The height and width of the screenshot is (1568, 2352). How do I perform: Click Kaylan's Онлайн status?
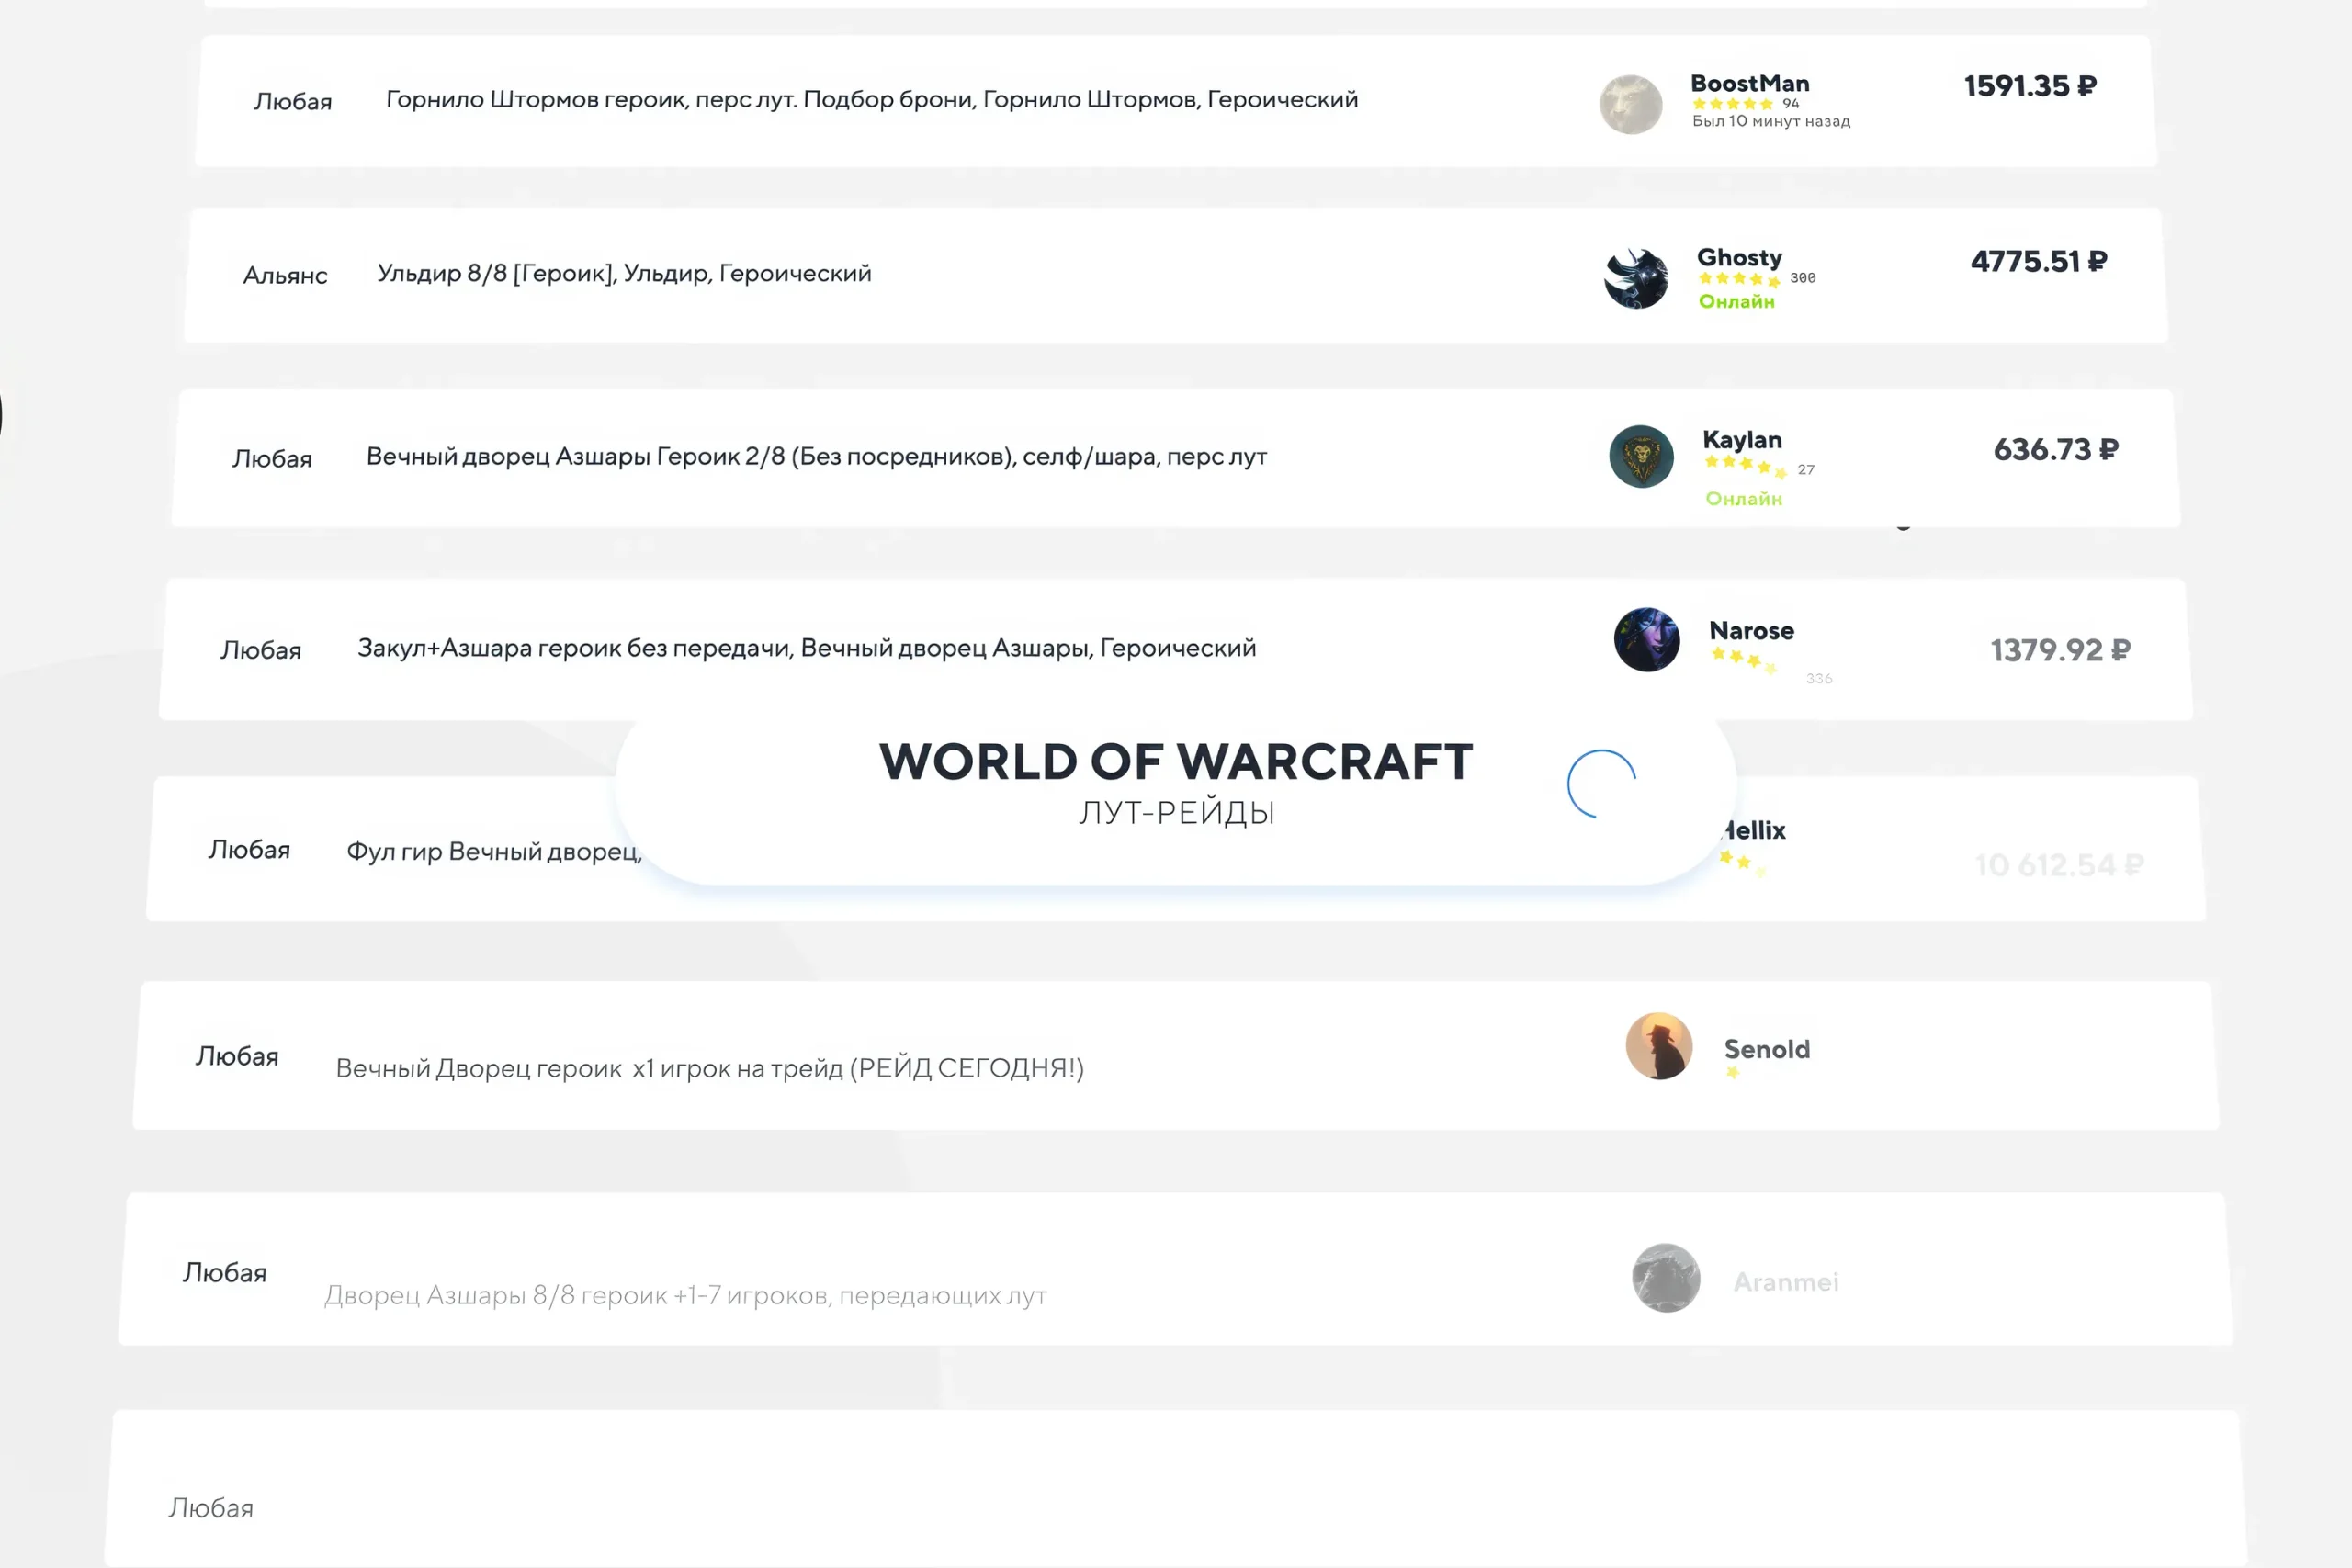1744,498
